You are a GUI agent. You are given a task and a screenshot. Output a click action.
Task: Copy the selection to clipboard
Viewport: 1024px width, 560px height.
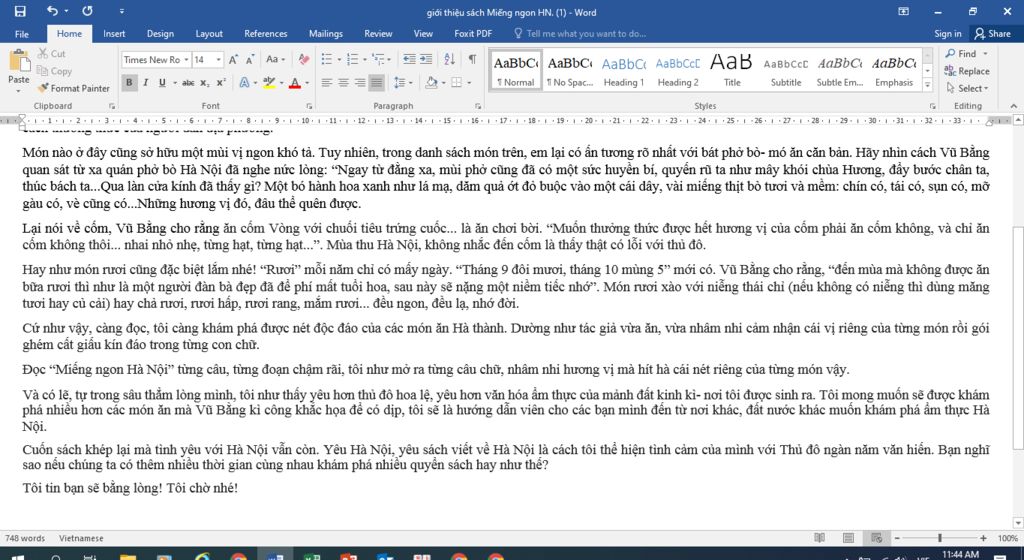point(54,71)
